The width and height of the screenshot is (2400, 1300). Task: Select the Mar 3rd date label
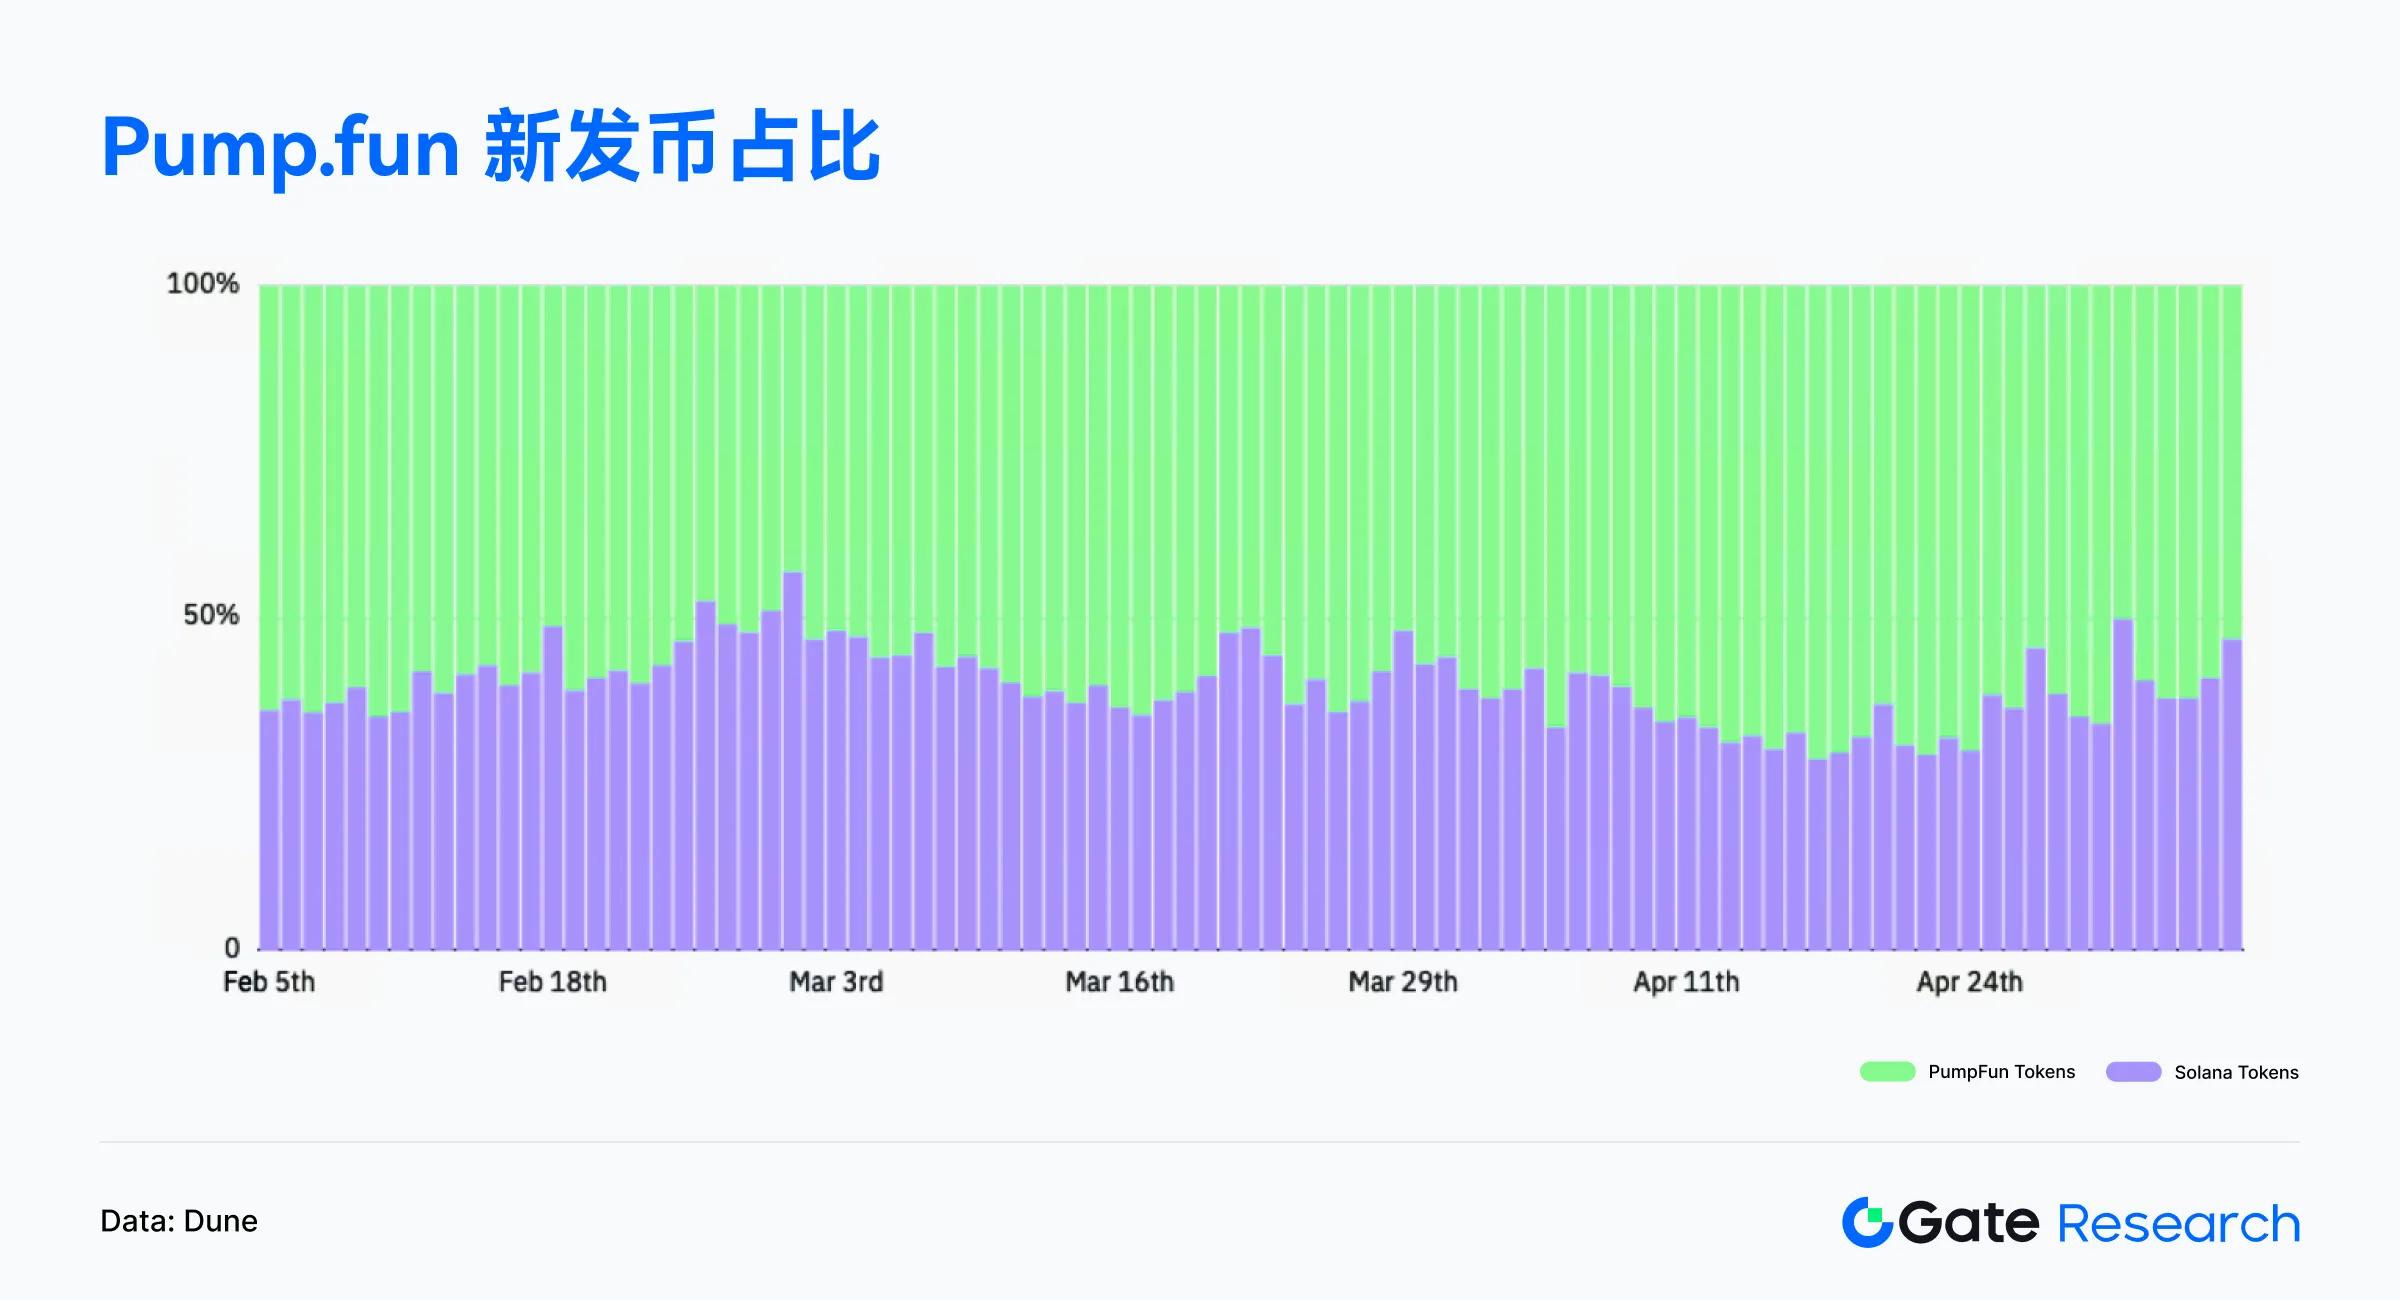point(836,982)
